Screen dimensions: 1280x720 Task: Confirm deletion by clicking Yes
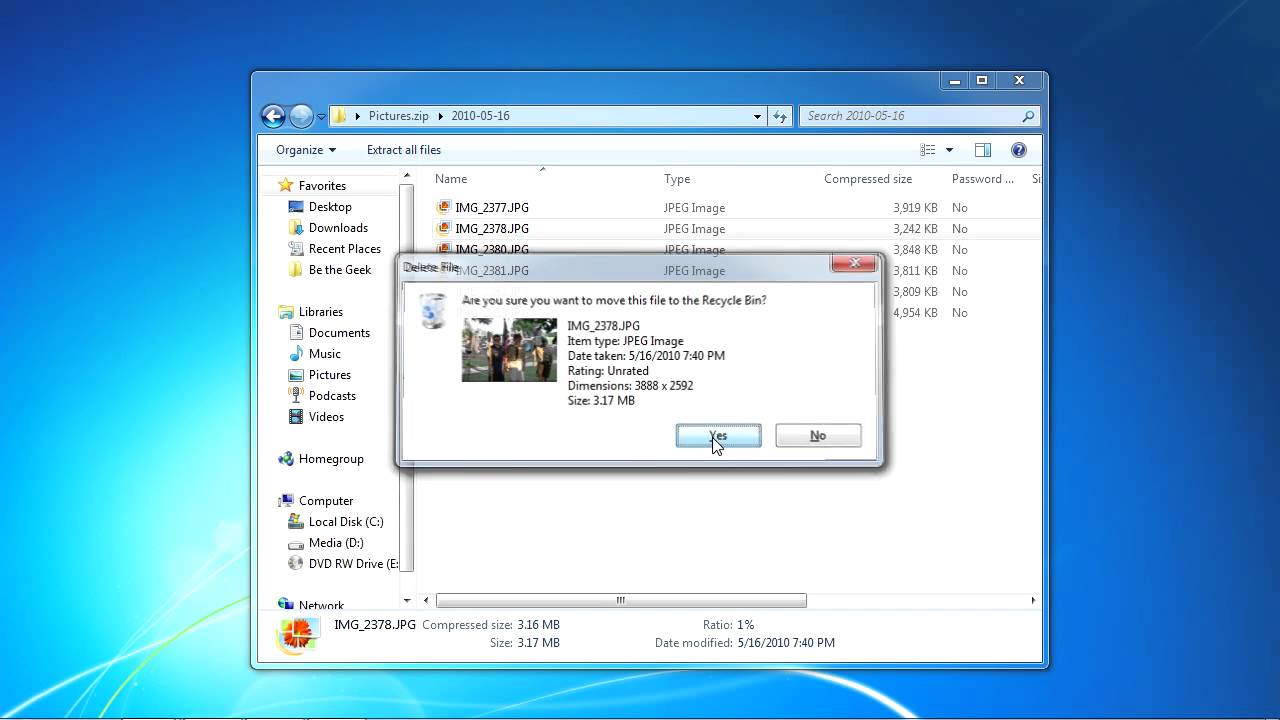tap(718, 436)
